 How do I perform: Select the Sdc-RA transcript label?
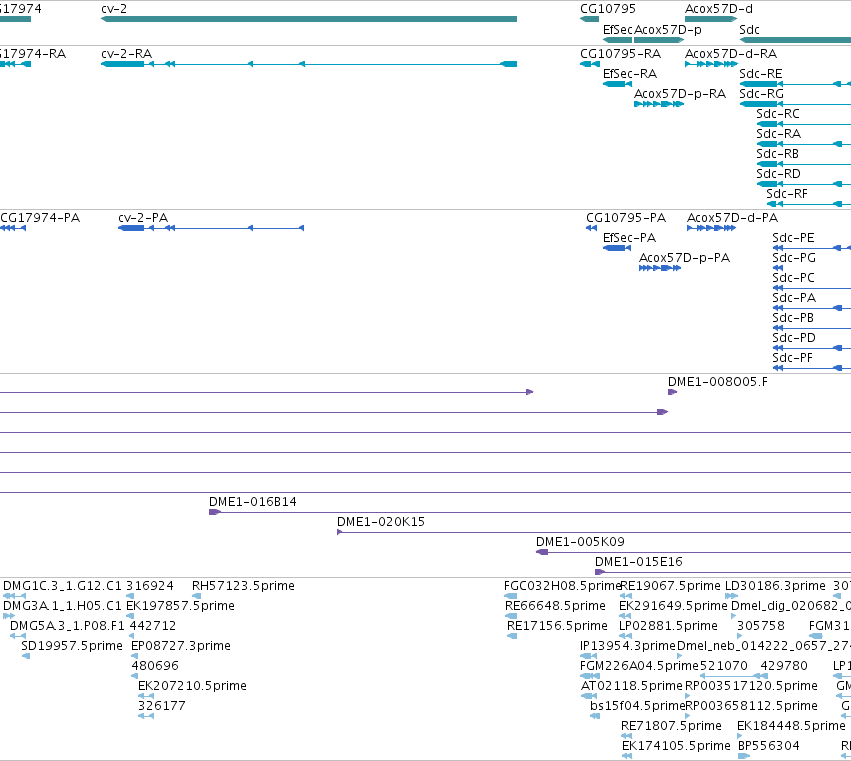[x=778, y=134]
